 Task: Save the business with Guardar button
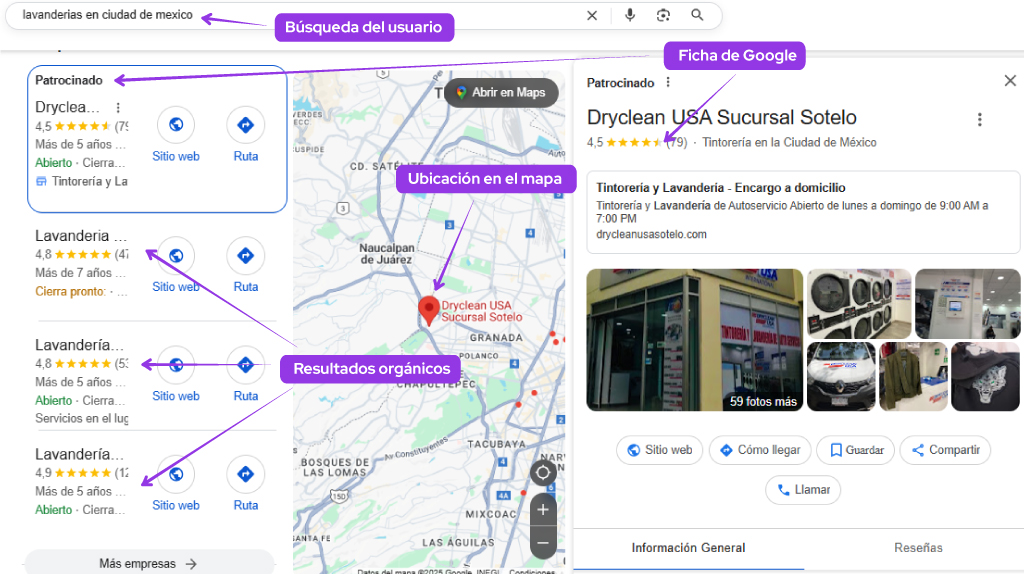(855, 450)
